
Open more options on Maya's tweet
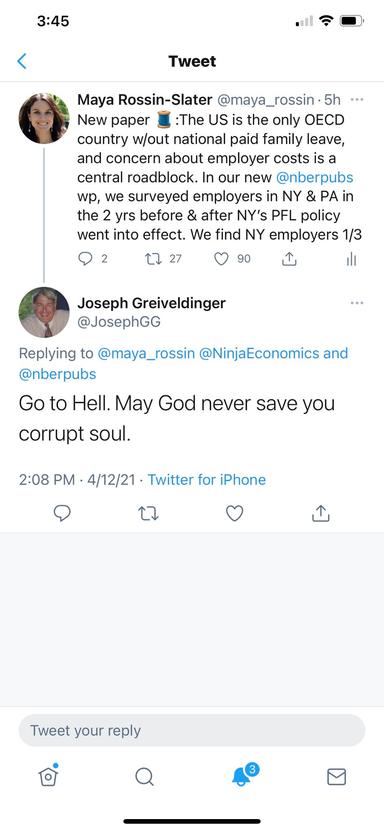357,100
